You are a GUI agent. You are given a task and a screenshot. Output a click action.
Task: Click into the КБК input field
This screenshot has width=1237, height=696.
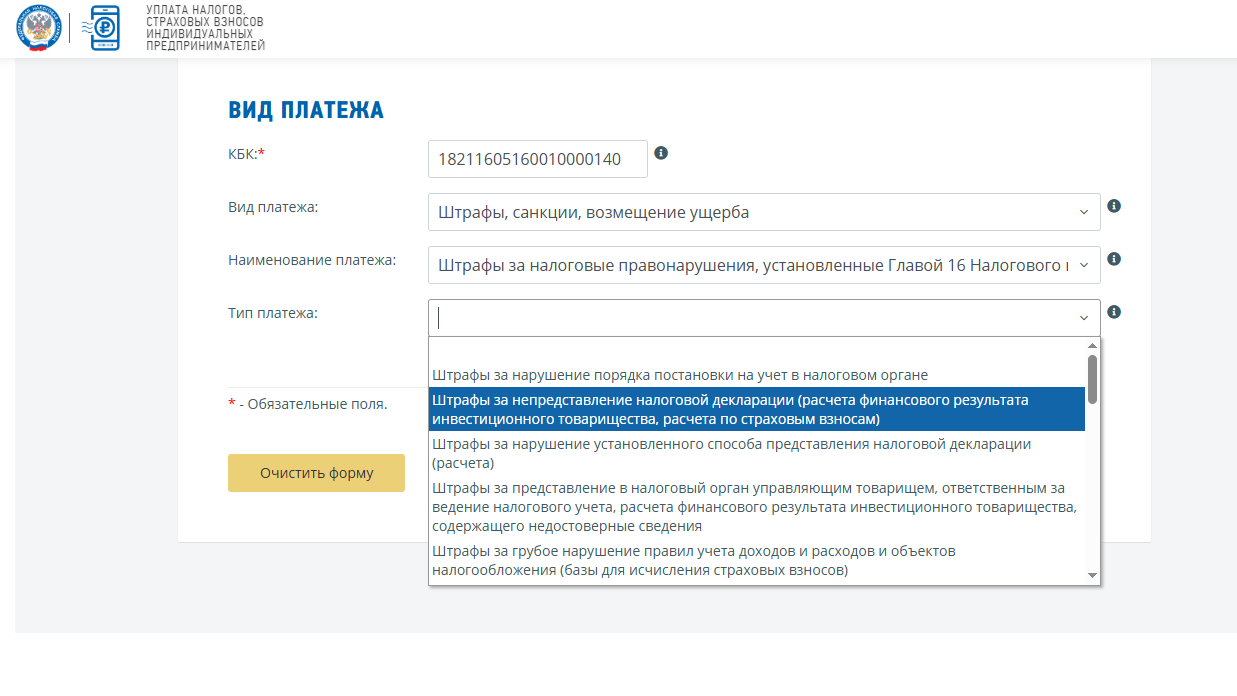(537, 159)
